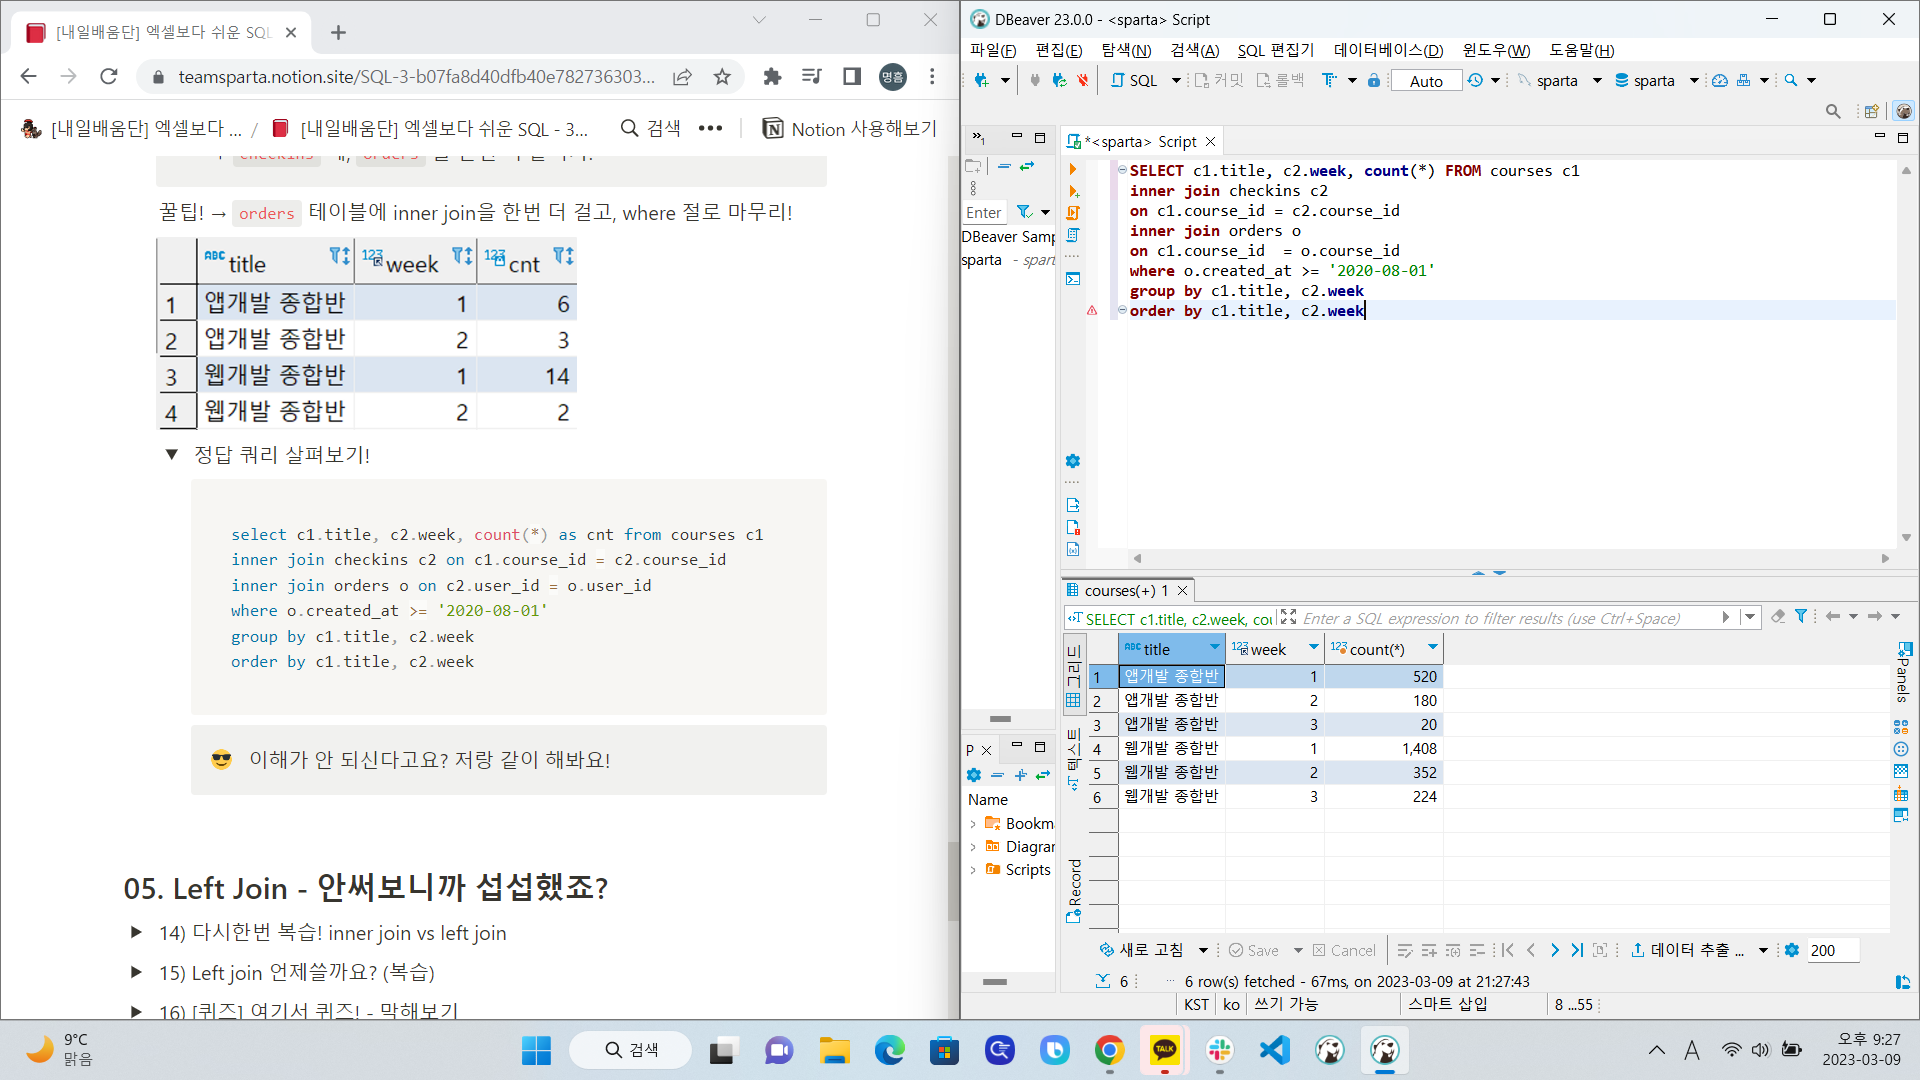Toggle the Record view for results

1074,890
